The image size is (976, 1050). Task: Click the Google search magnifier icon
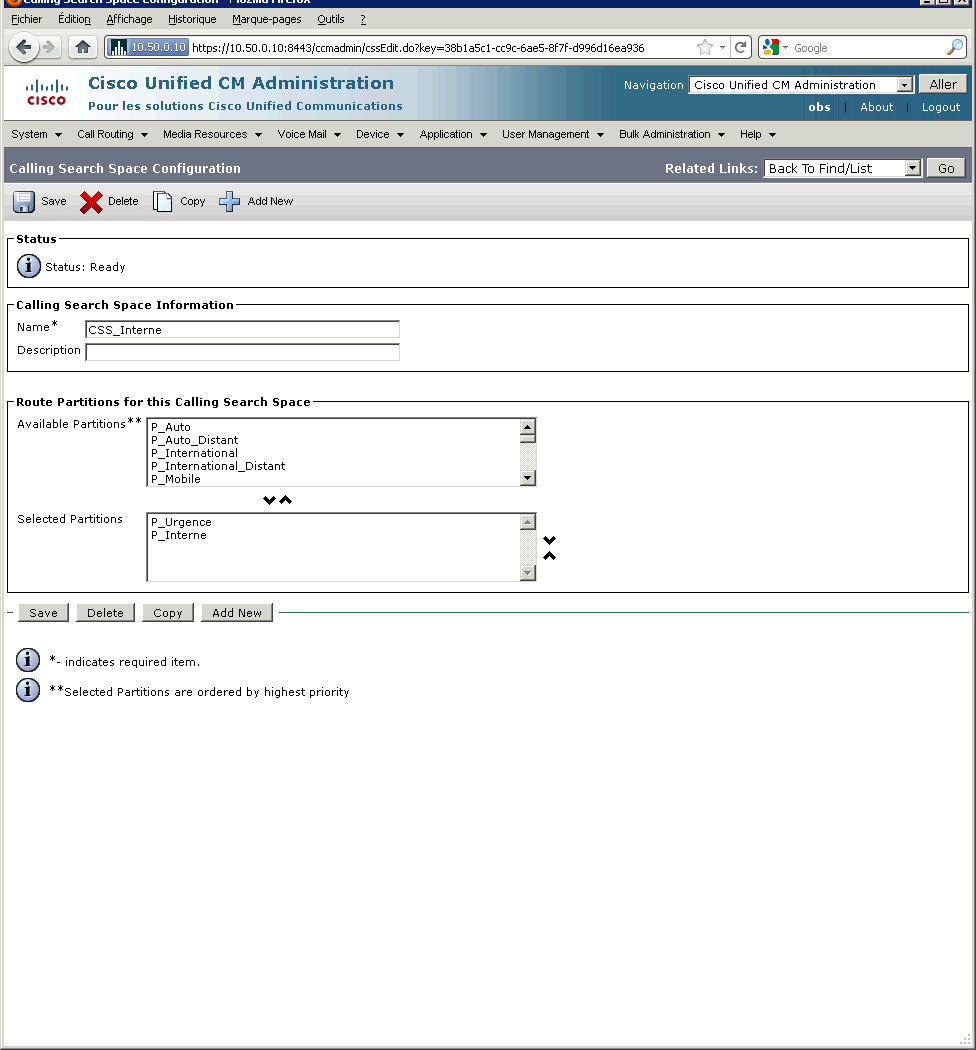coord(955,48)
